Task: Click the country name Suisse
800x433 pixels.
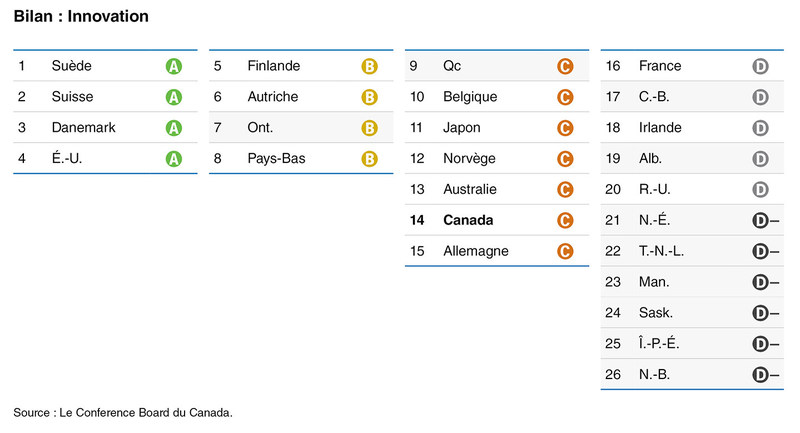Action: (x=72, y=97)
